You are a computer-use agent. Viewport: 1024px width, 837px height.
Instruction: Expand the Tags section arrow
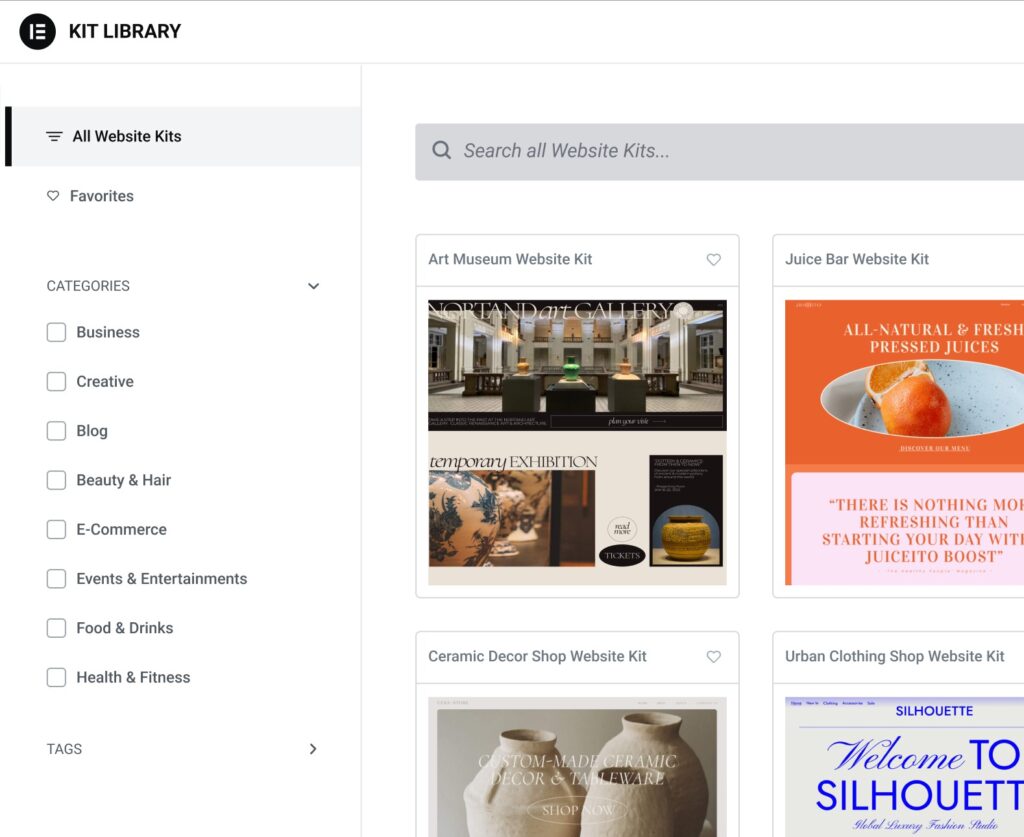click(x=313, y=749)
